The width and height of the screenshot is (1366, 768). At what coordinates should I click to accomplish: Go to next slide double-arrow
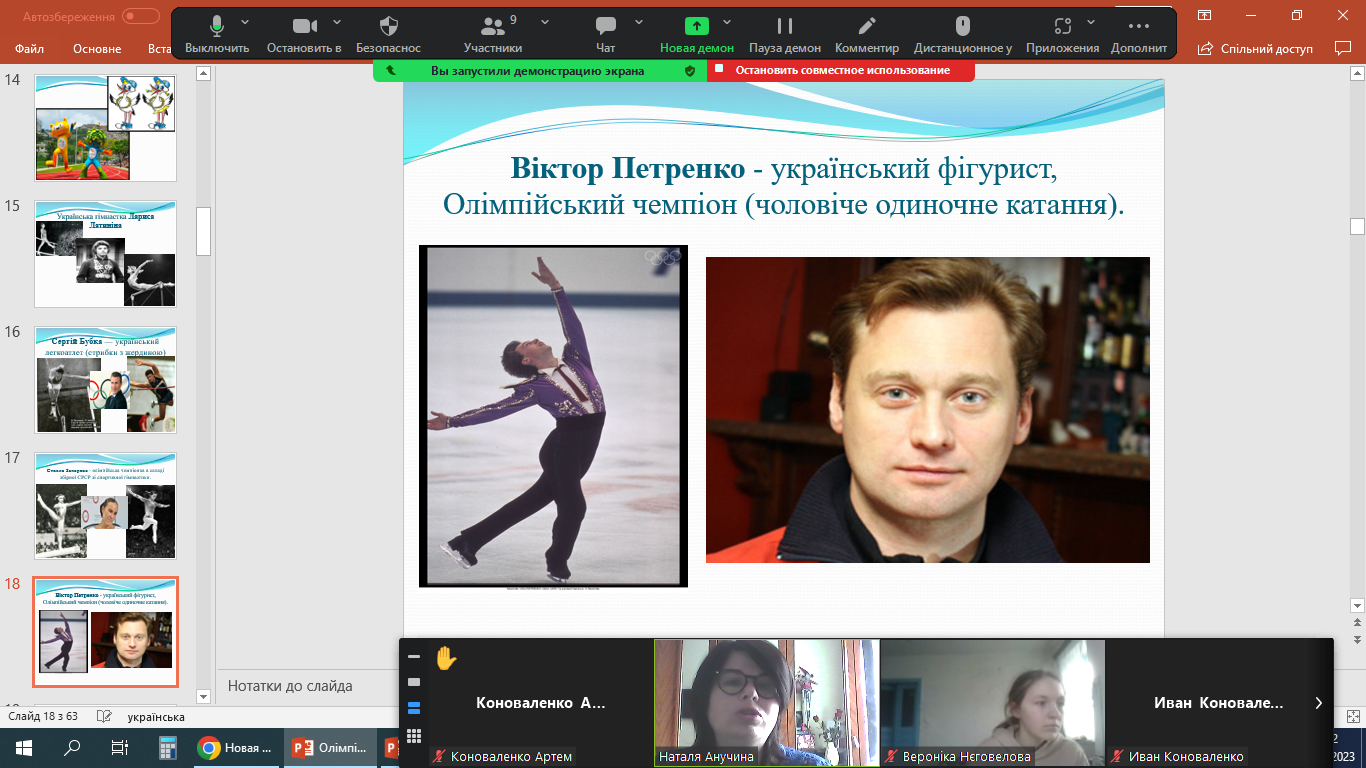(x=1357, y=639)
